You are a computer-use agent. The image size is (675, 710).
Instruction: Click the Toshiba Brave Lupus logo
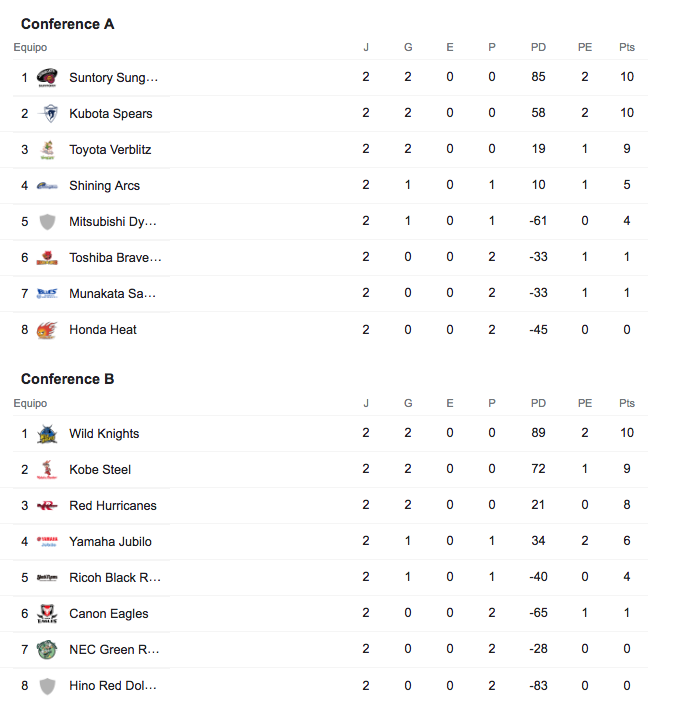(x=47, y=258)
